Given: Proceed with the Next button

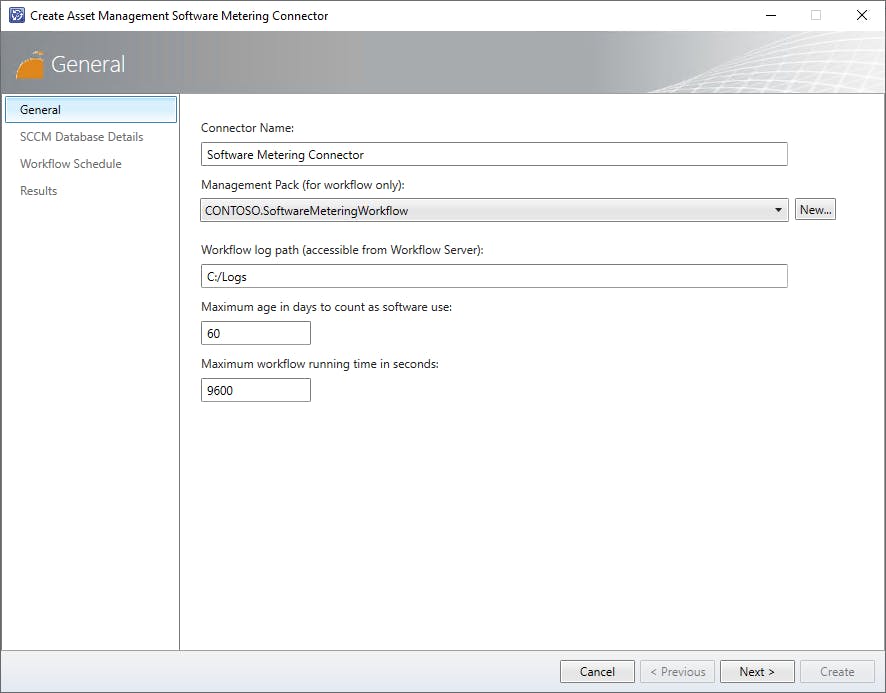Looking at the screenshot, I should pyautogui.click(x=758, y=672).
